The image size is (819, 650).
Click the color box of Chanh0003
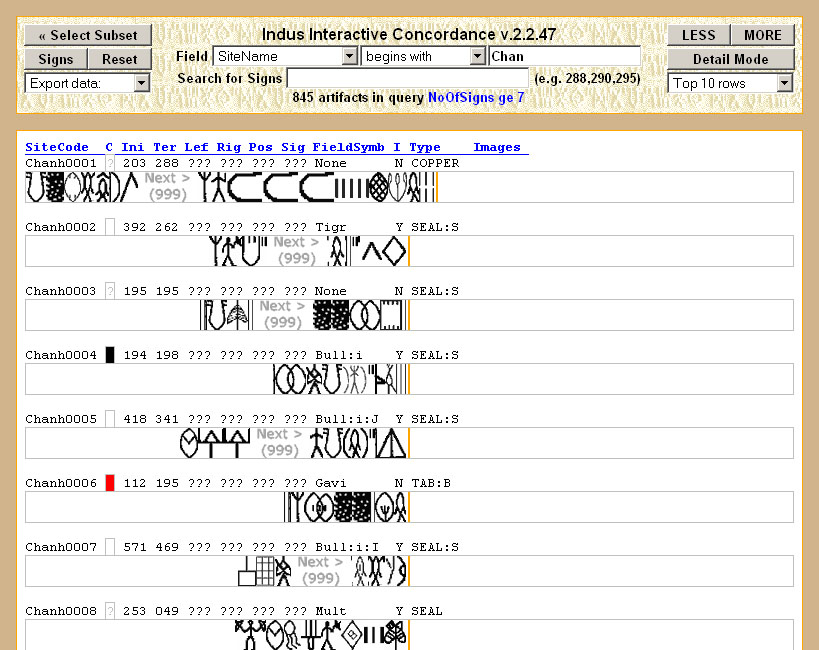pyautogui.click(x=110, y=291)
